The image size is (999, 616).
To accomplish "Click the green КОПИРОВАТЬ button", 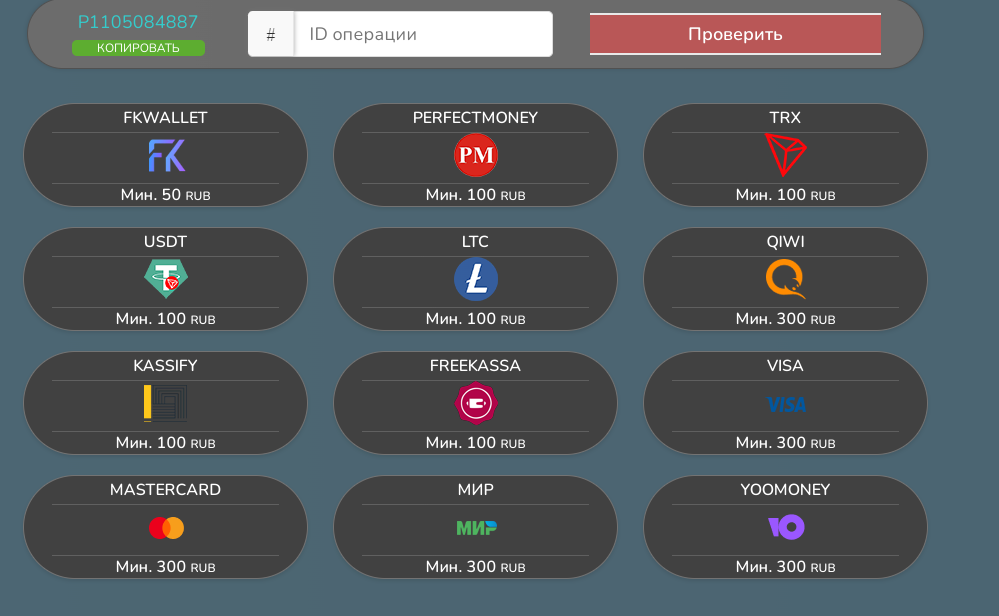I will 138,48.
